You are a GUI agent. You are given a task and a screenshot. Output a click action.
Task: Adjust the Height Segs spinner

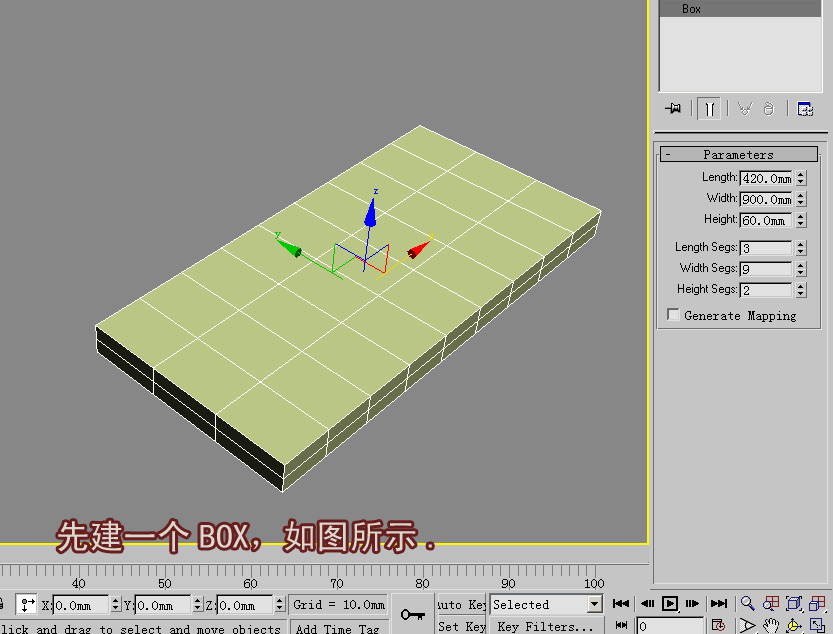point(801,290)
